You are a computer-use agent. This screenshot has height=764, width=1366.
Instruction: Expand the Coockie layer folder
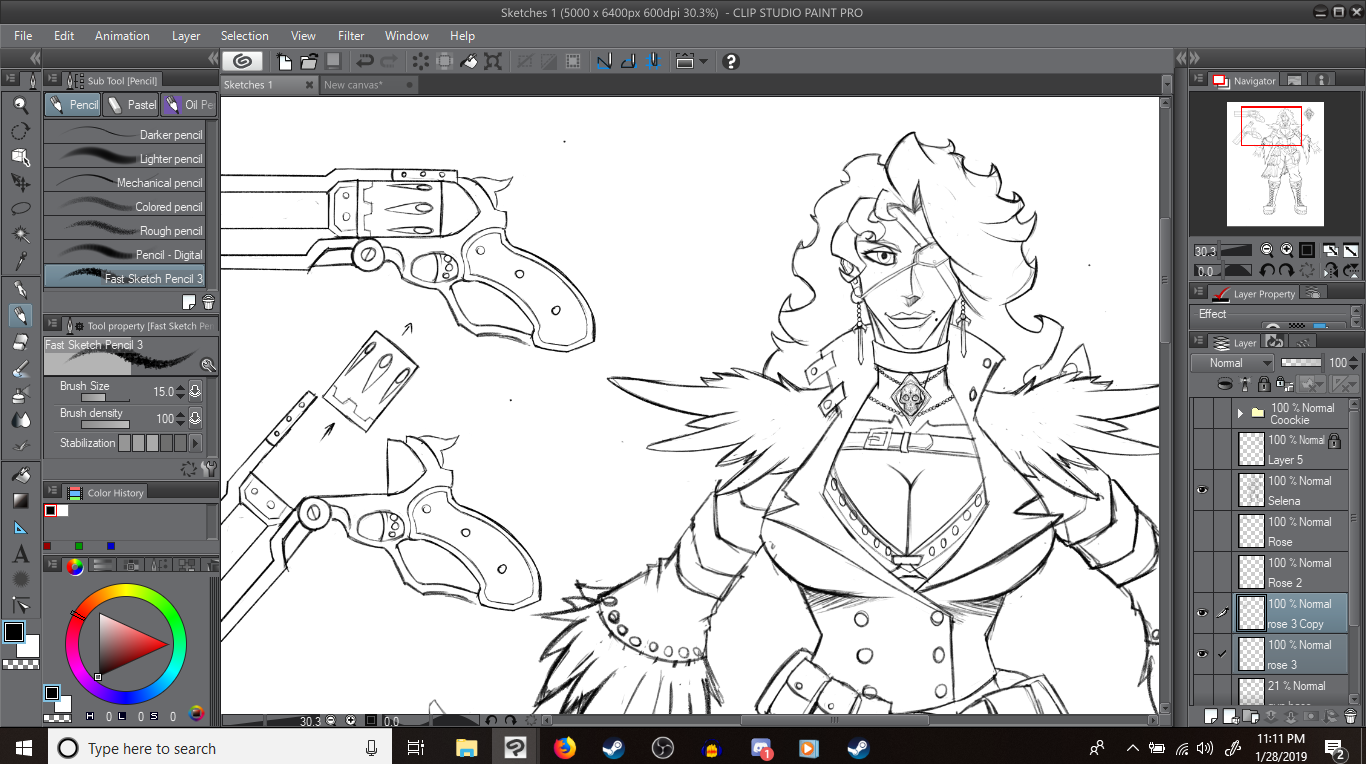pyautogui.click(x=1240, y=412)
